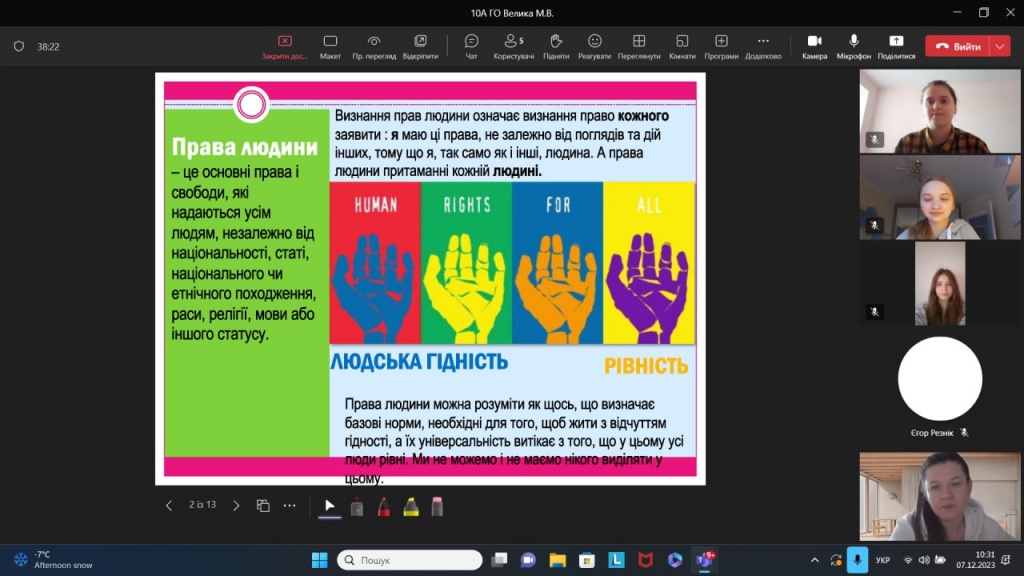Open the Переглянути view options menu

pyautogui.click(x=639, y=46)
